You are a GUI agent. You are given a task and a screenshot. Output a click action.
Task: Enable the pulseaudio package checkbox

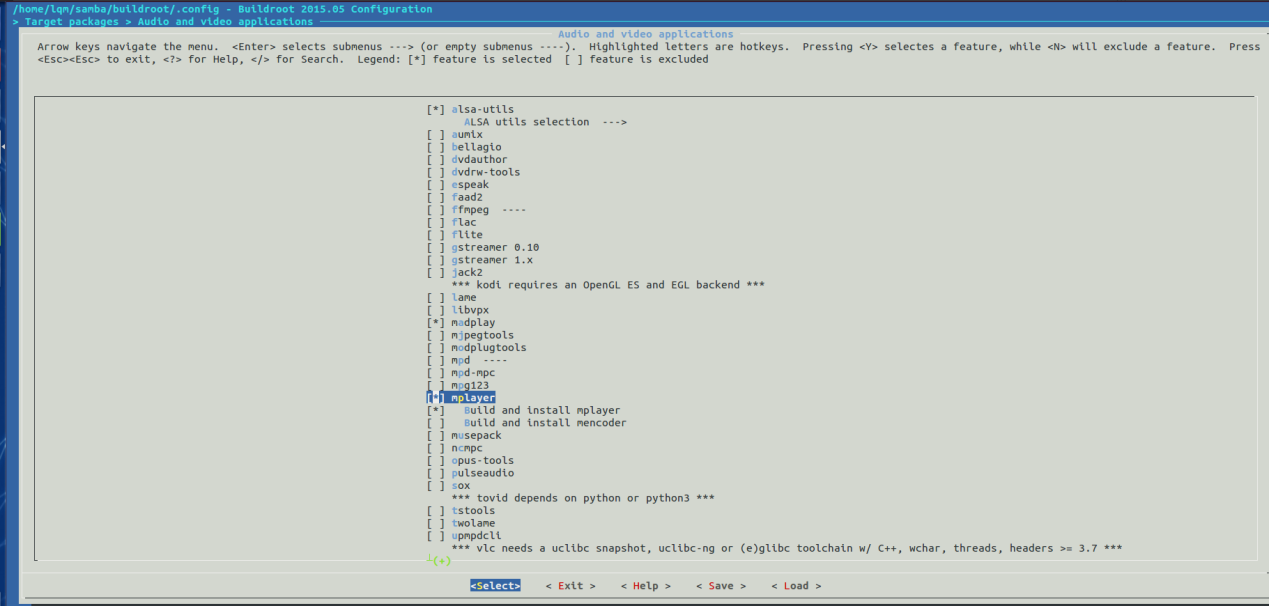[435, 473]
